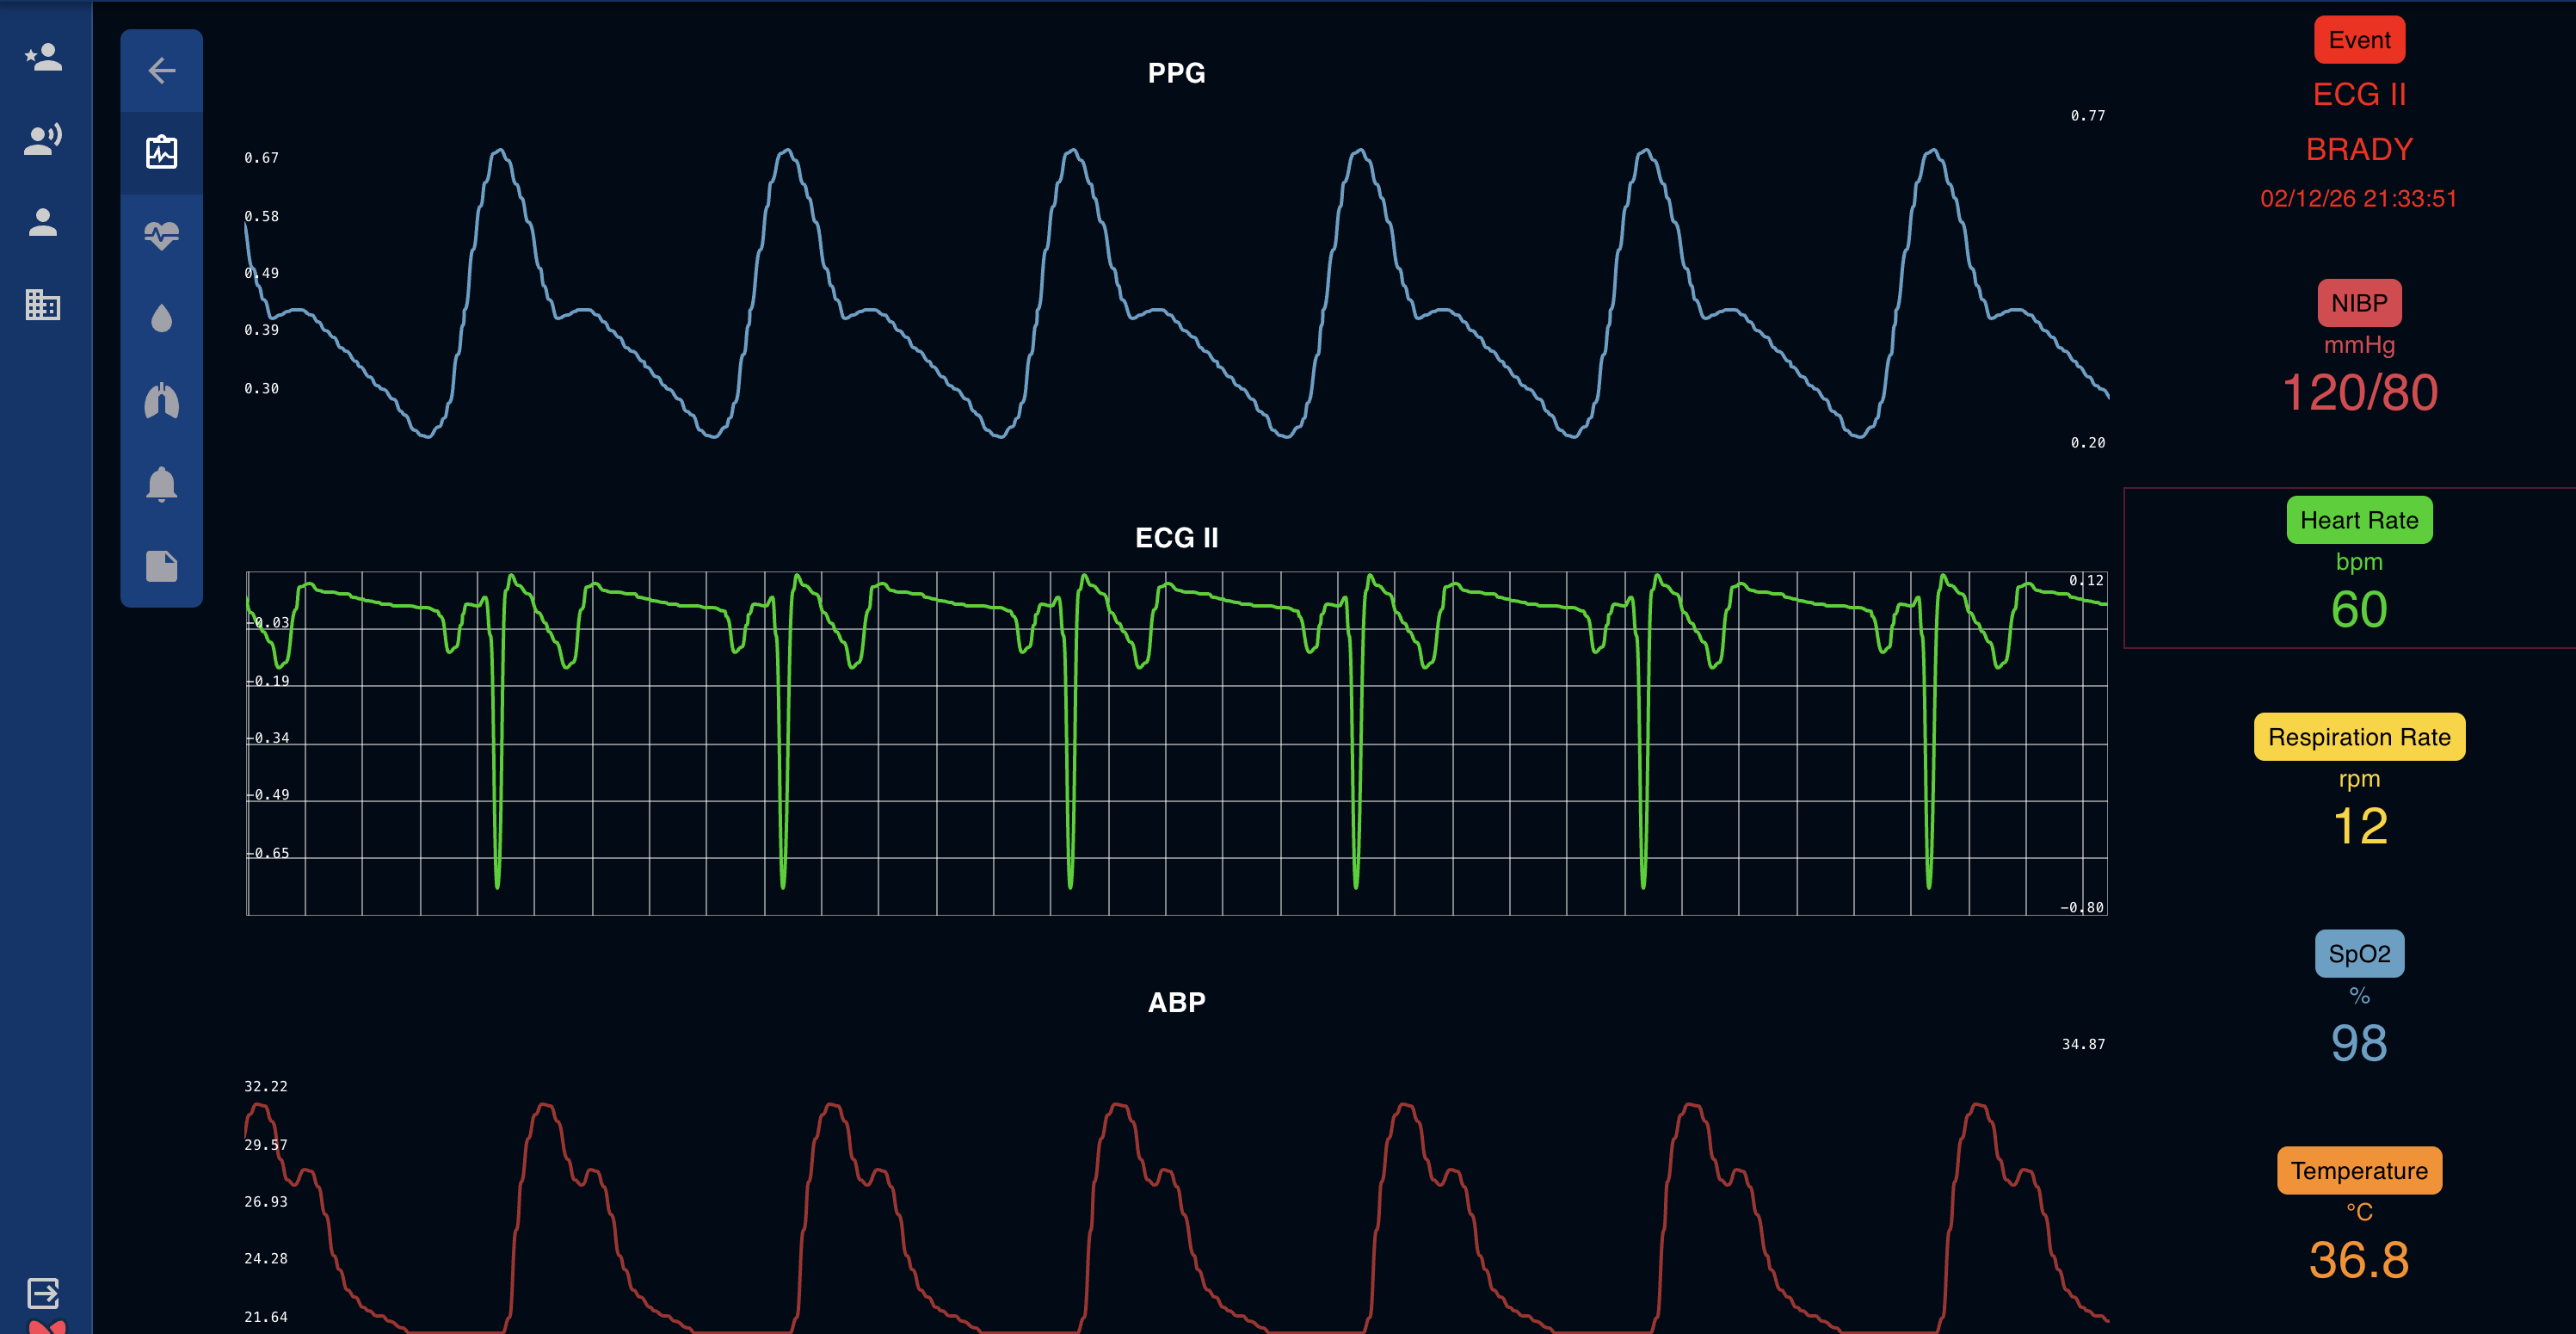Screen dimensions: 2576x1334
Task: Select the NIBP label
Action: coord(2359,303)
